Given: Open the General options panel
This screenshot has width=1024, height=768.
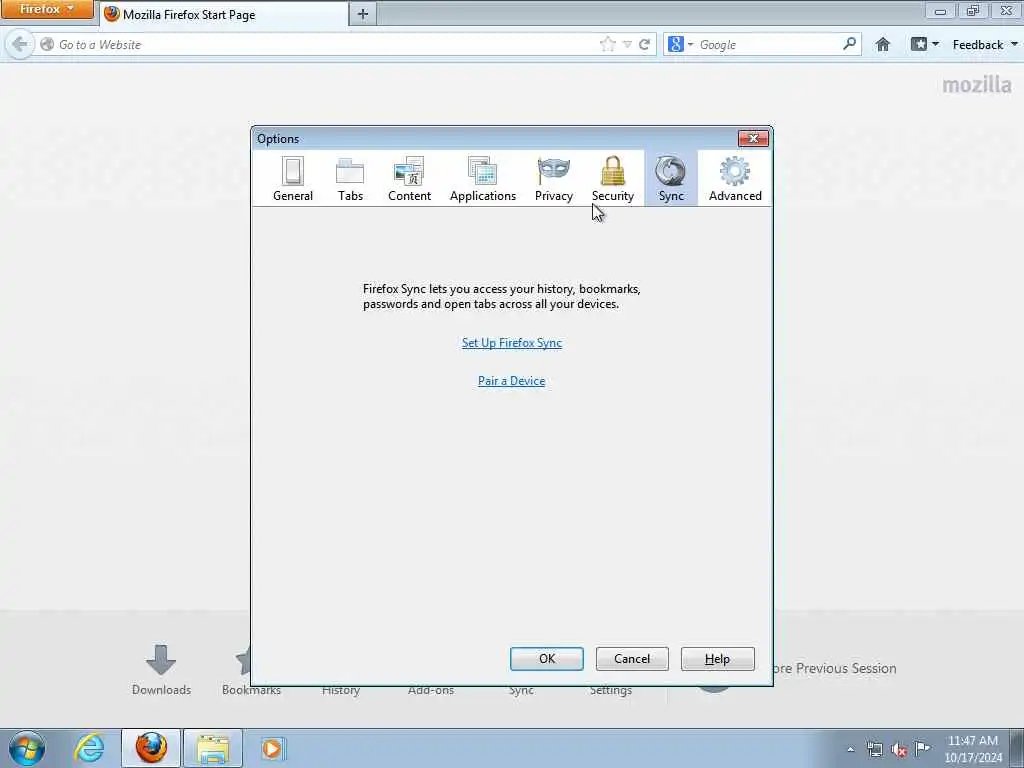Looking at the screenshot, I should [x=293, y=179].
